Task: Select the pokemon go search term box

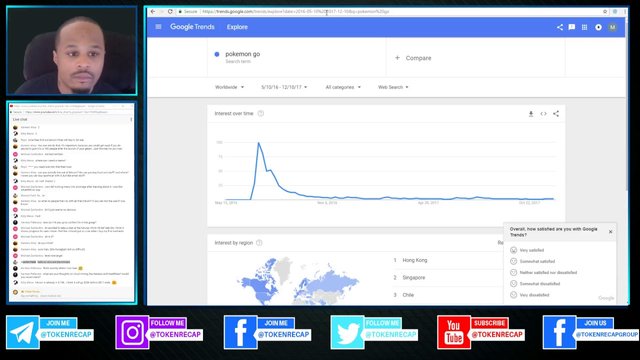Action: point(296,58)
